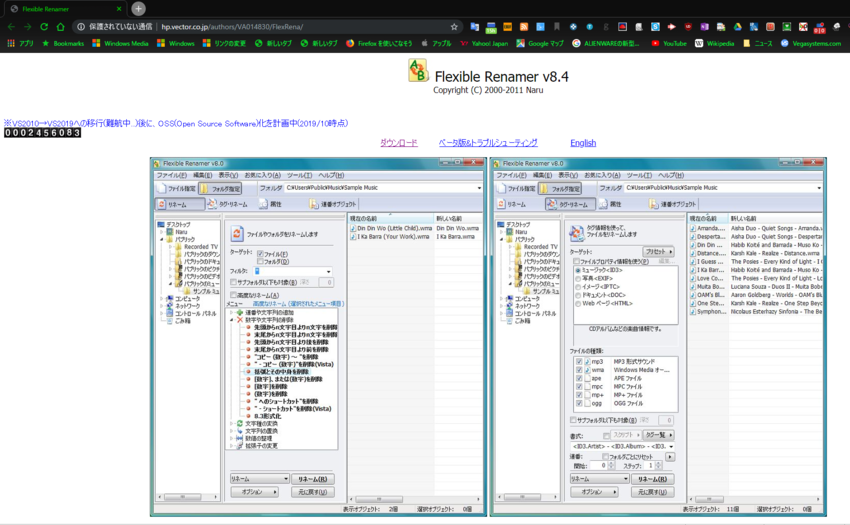Click the browser back arrow
The image size is (850, 525).
11,27
